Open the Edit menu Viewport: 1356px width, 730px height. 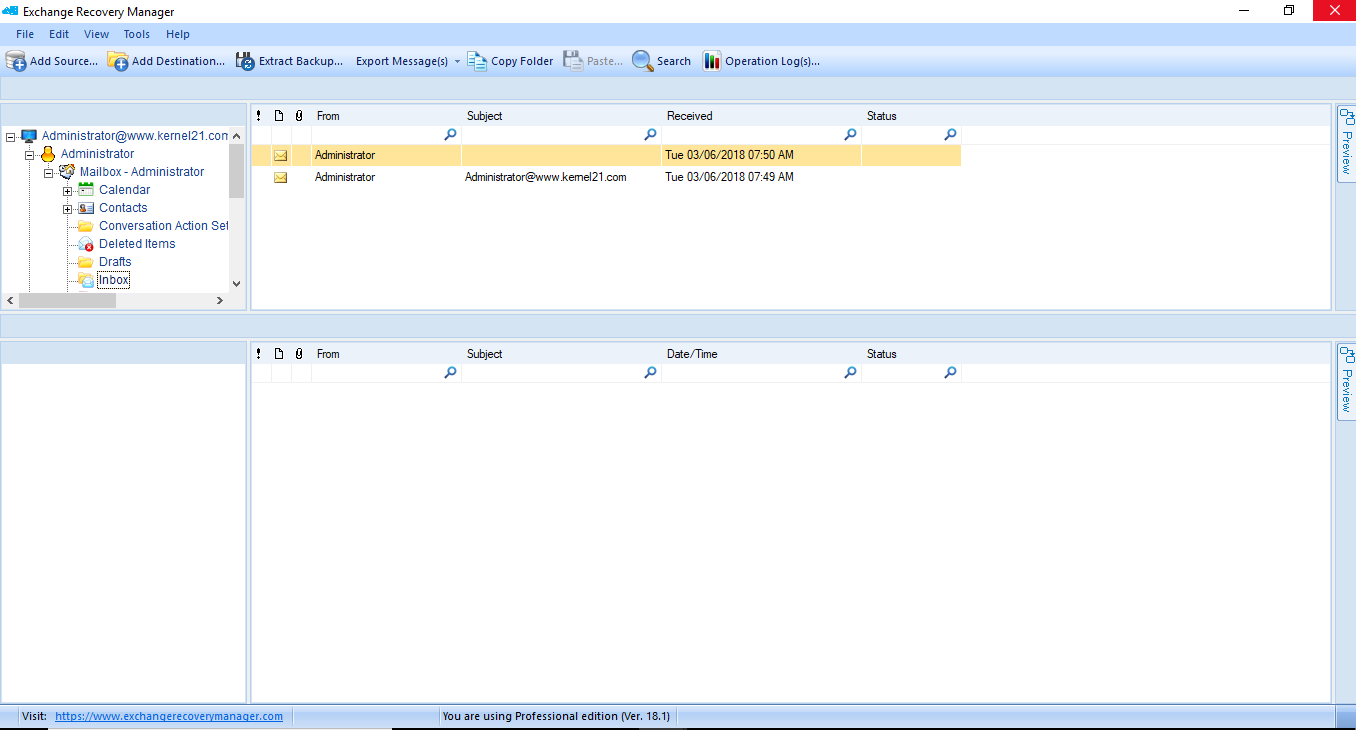click(x=59, y=34)
